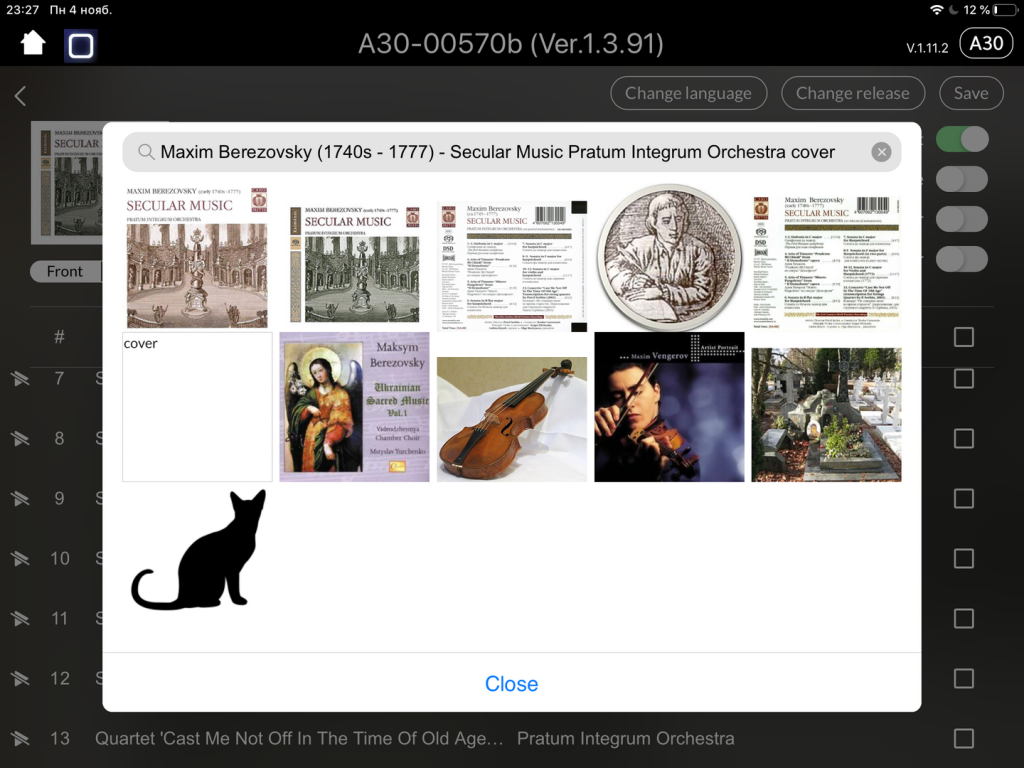Tap the home icon
The height and width of the screenshot is (768, 1024).
point(33,44)
